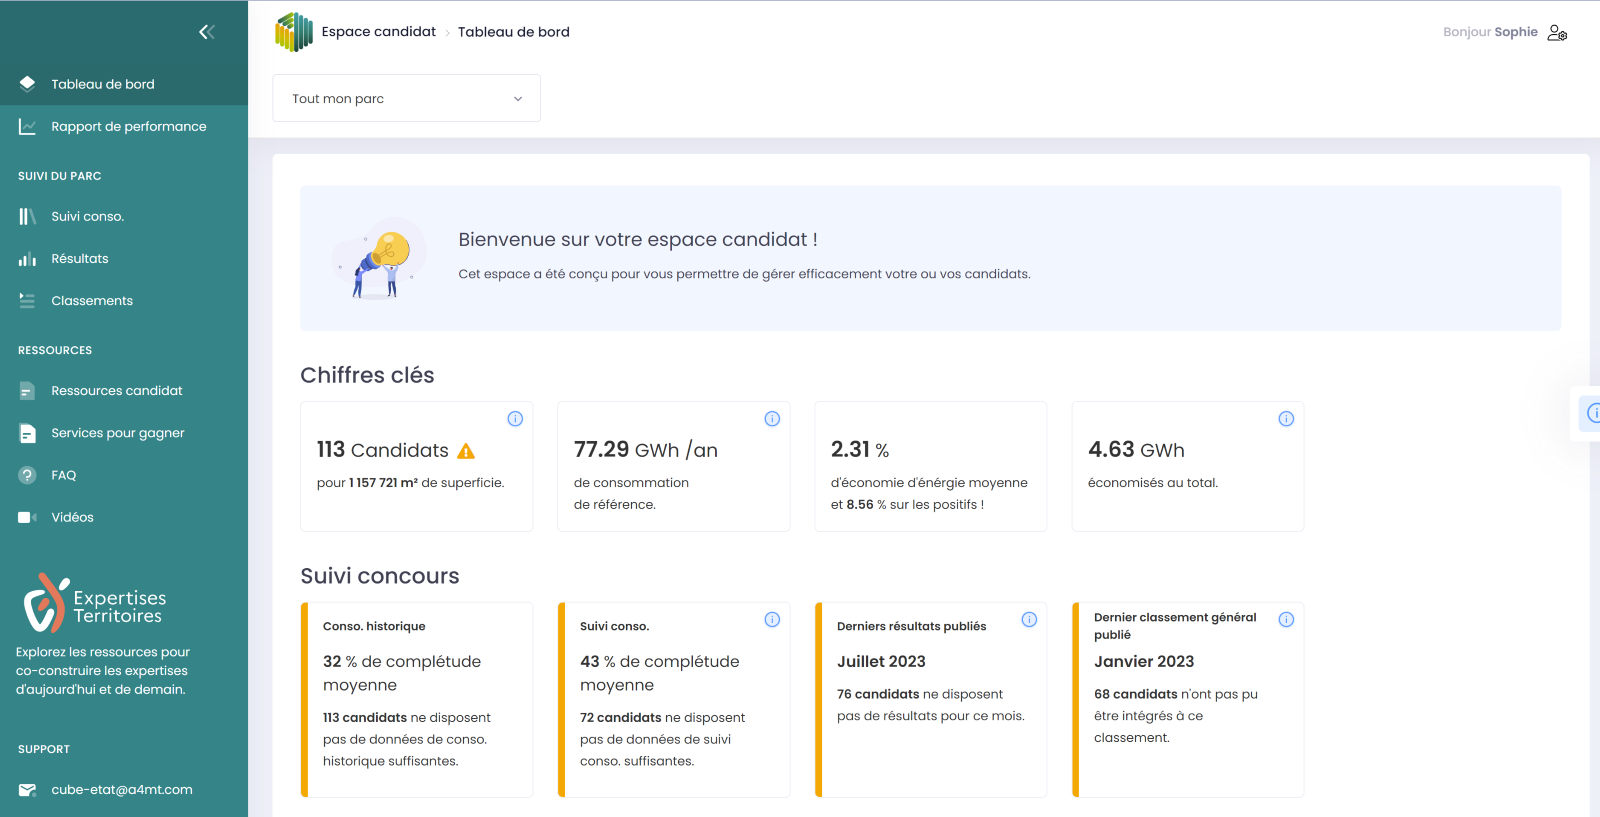The width and height of the screenshot is (1600, 817).
Task: Collapse the sidebar with double chevron icon
Action: click(x=207, y=32)
